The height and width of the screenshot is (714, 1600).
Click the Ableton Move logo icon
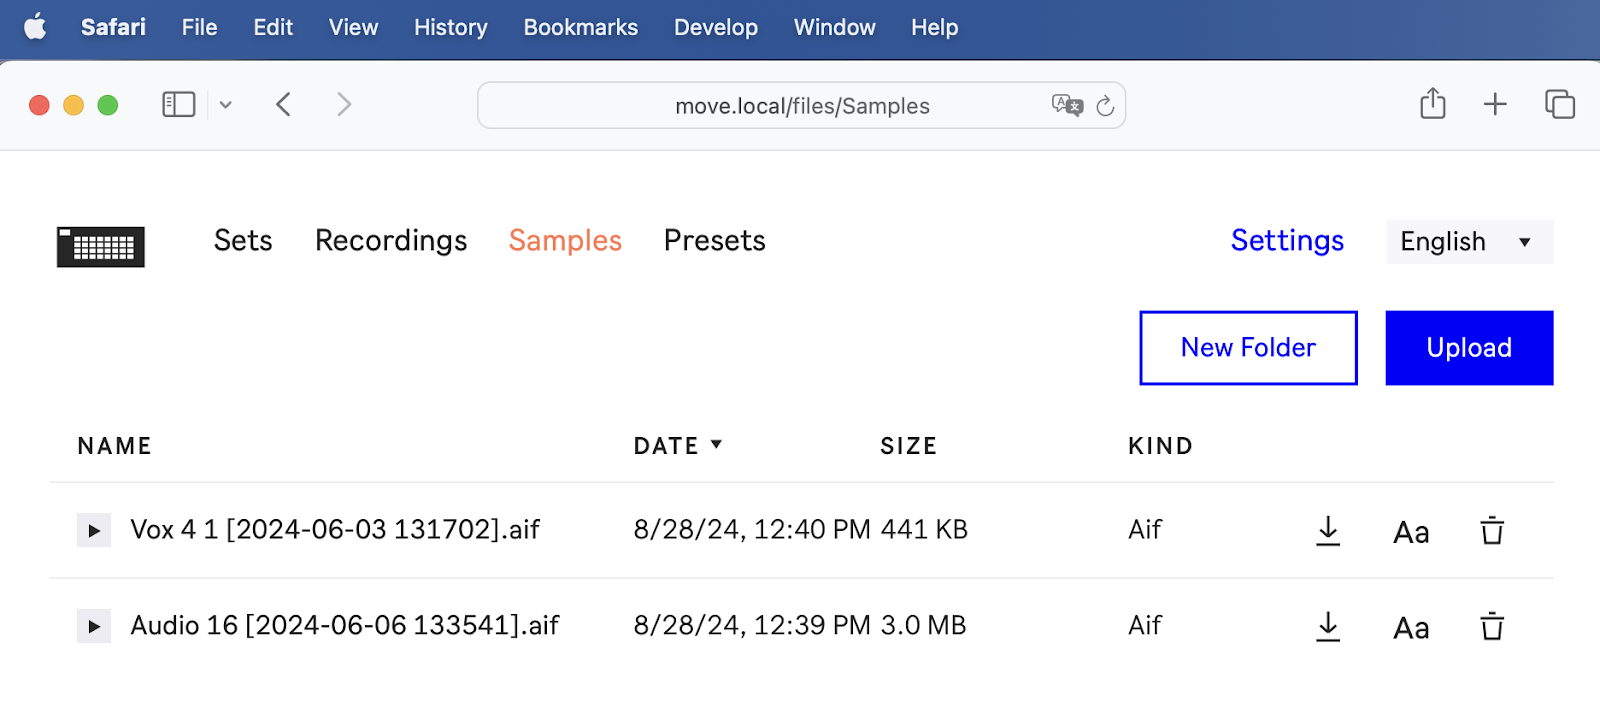point(101,246)
